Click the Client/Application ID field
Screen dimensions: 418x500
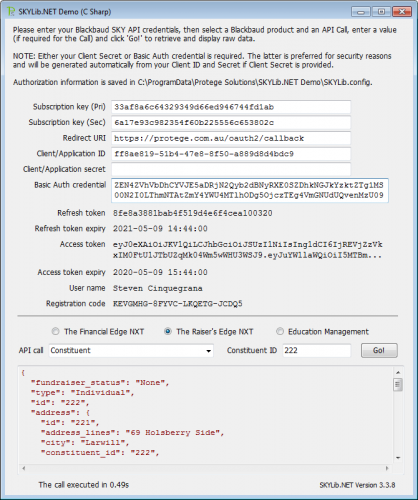(x=231, y=154)
